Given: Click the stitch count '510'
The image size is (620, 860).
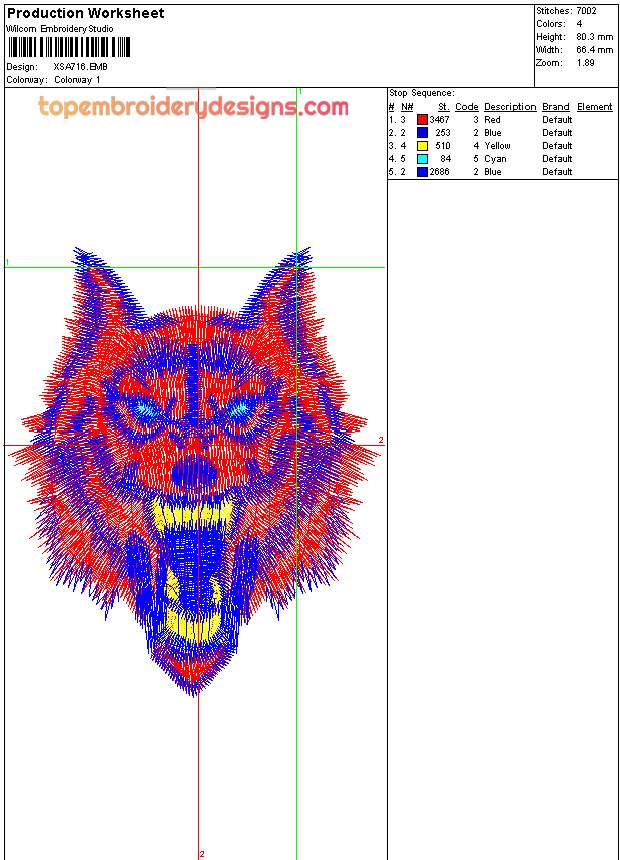Looking at the screenshot, I should 443,146.
